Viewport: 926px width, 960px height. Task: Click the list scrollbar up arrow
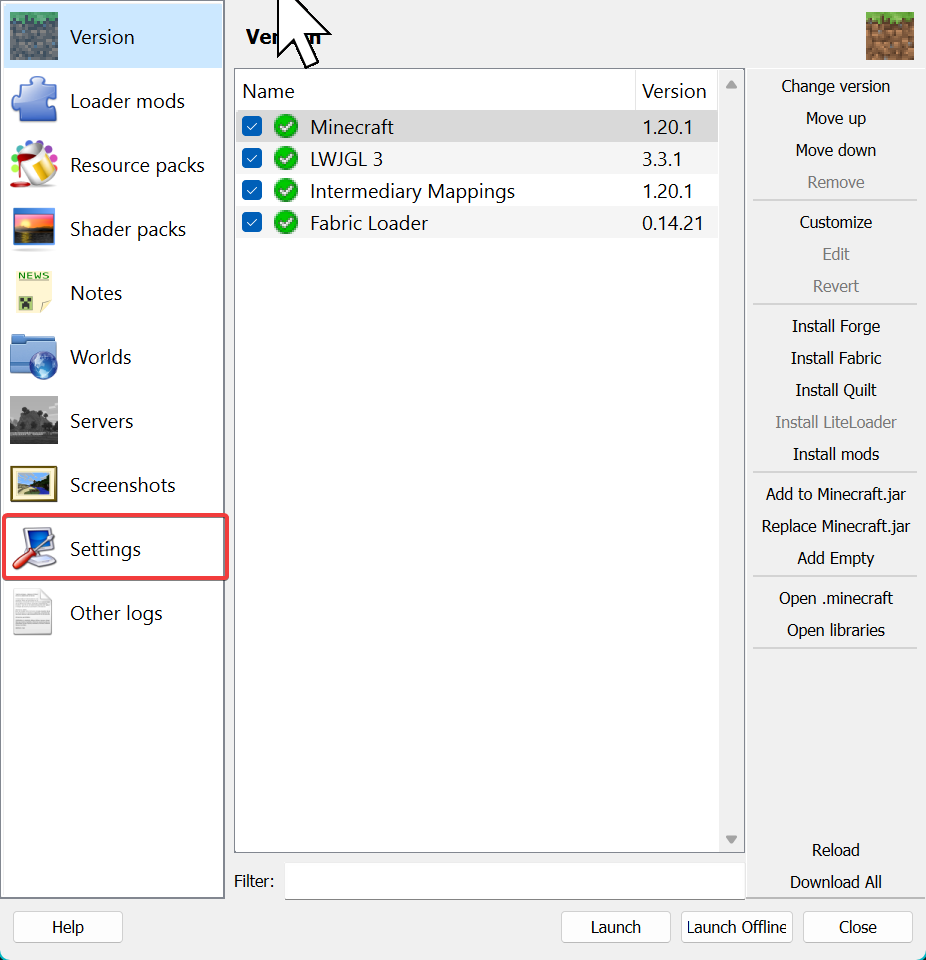pos(731,85)
